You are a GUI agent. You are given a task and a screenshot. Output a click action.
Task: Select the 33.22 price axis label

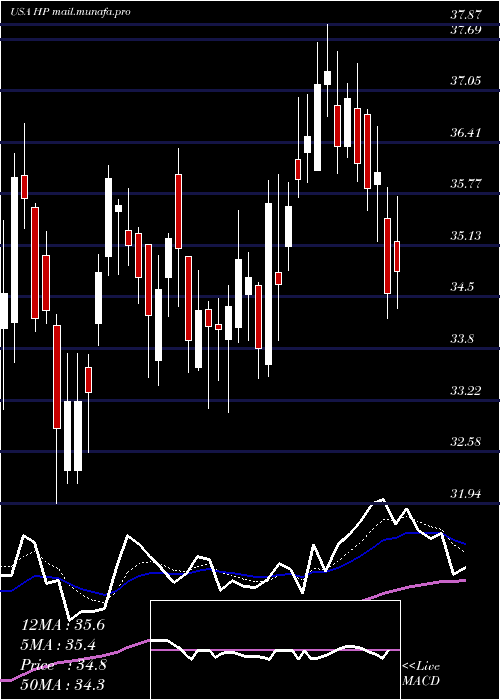click(x=466, y=391)
